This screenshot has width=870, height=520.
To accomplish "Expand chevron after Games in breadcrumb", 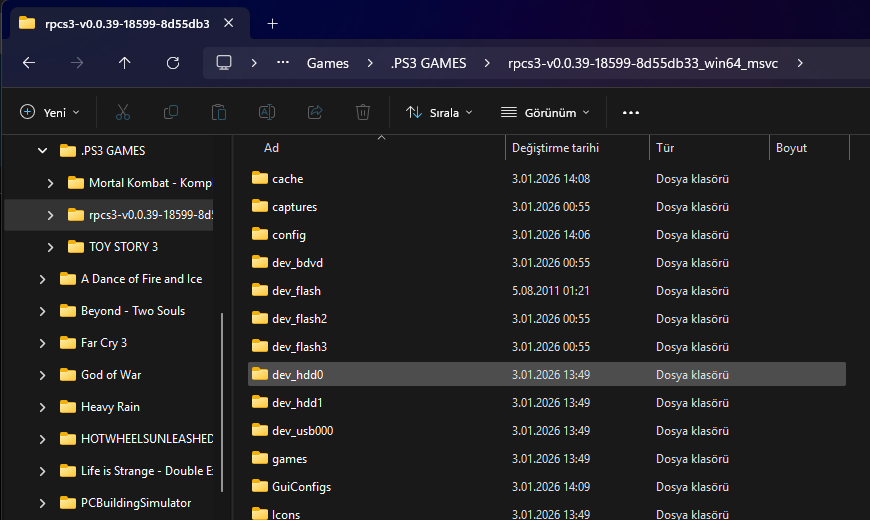I will tap(370, 63).
